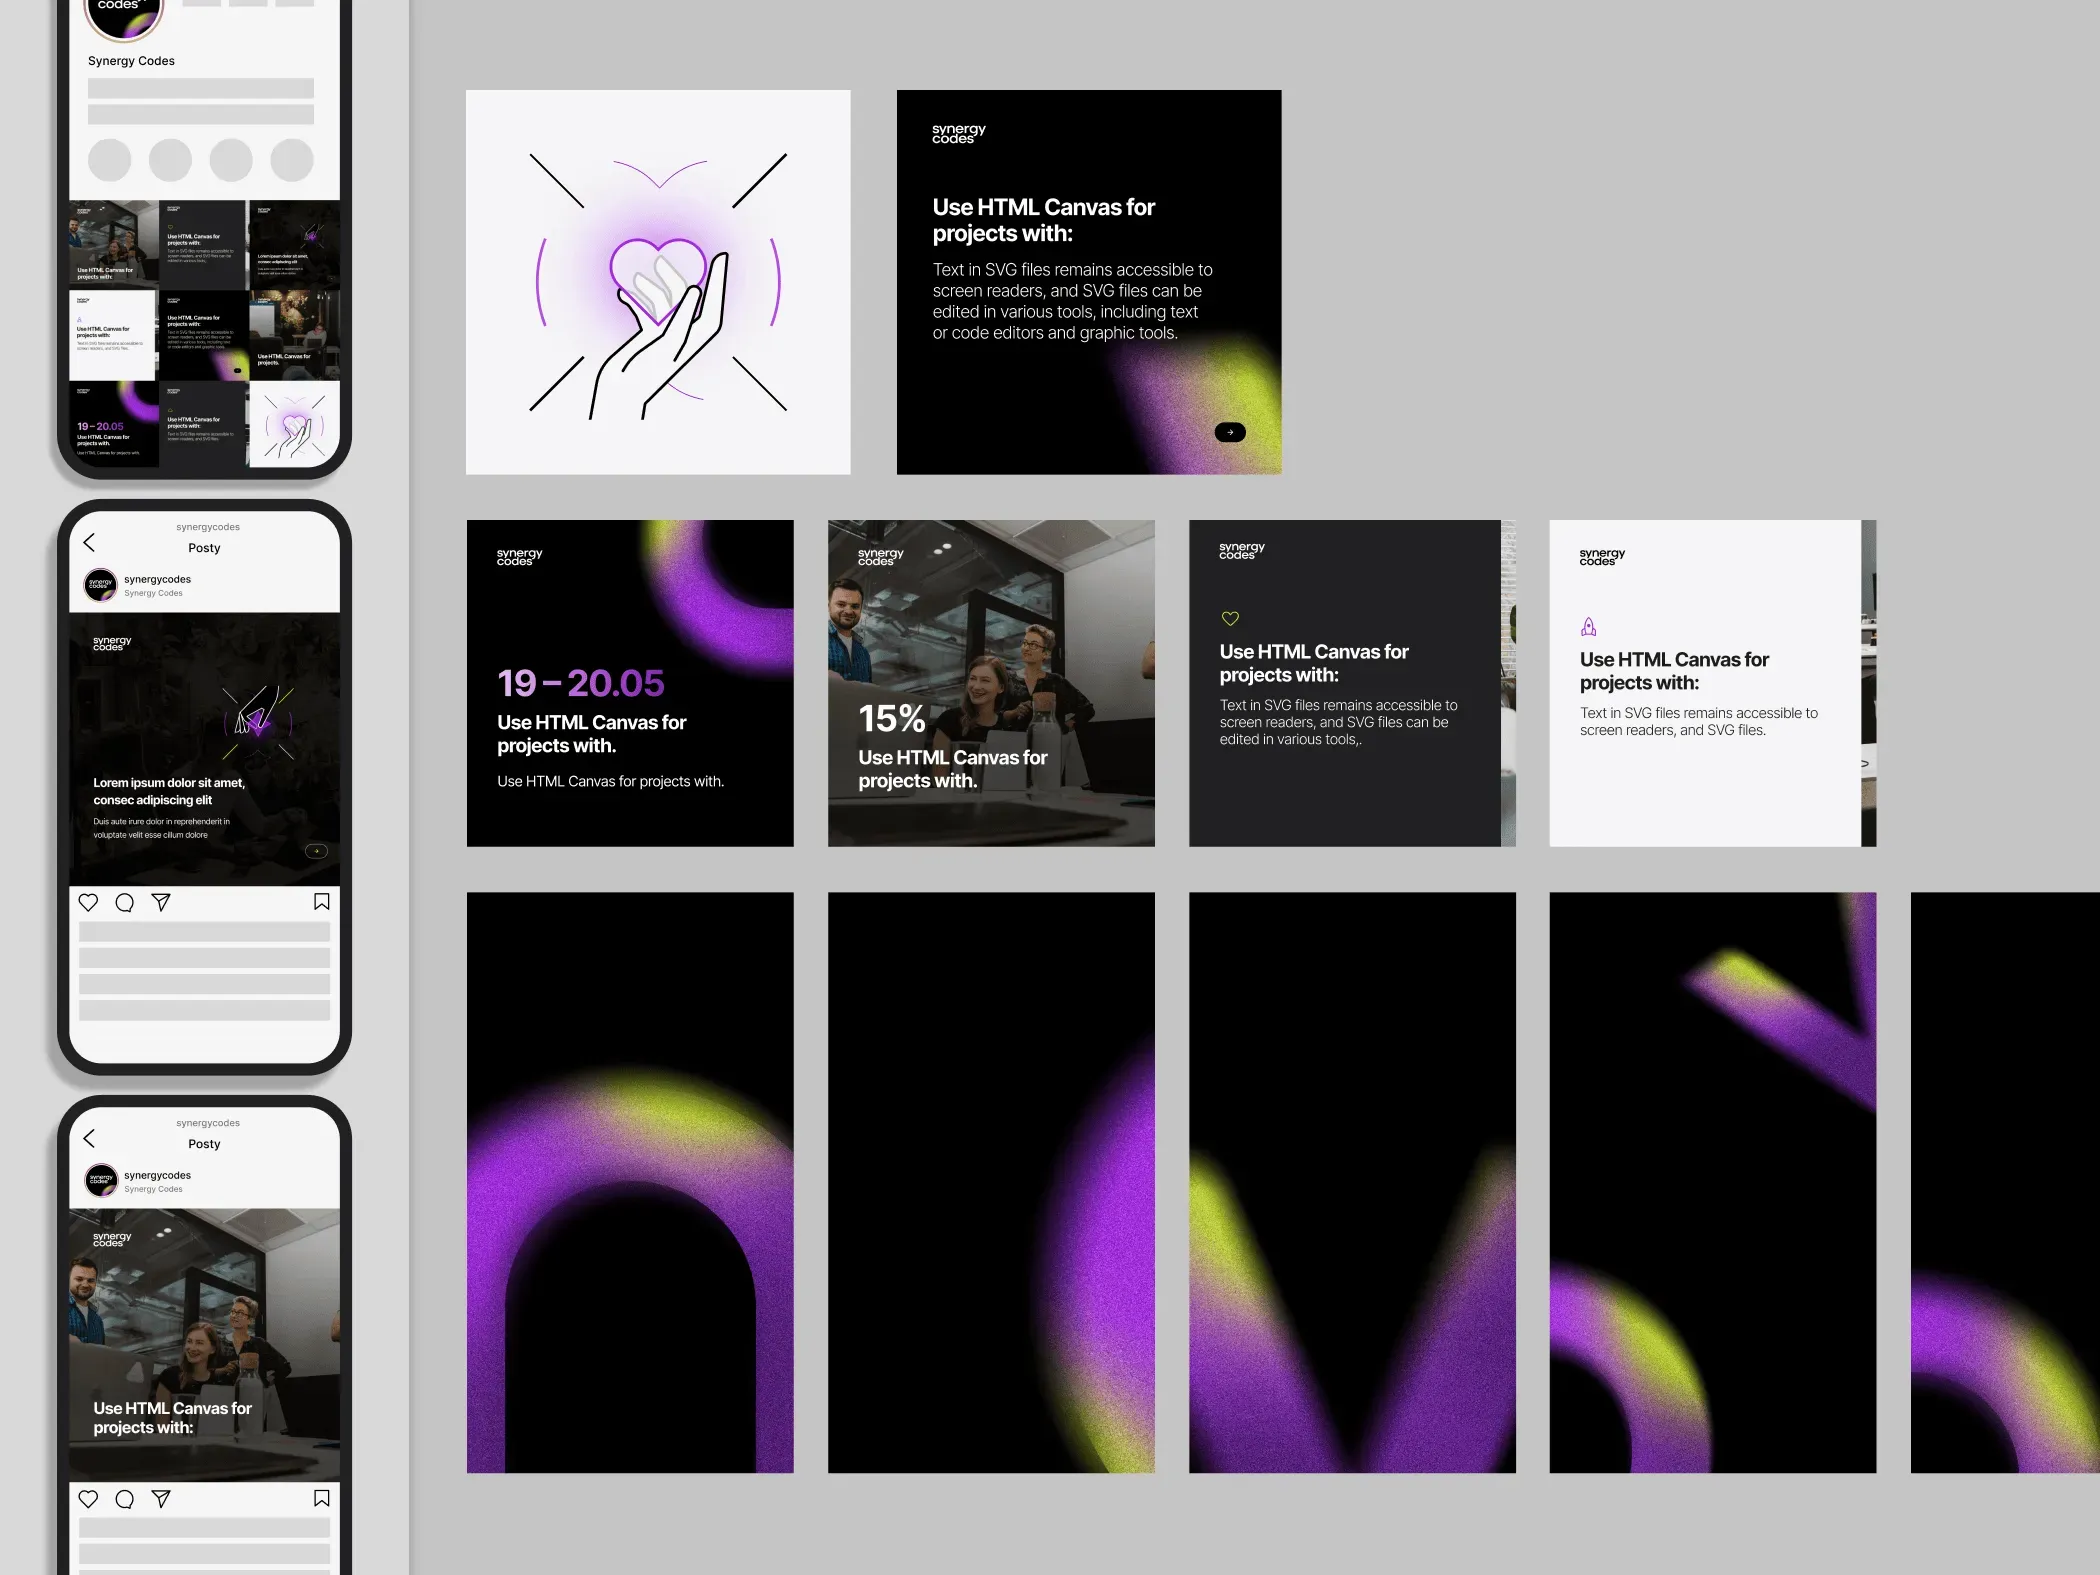Click the '15%' text on the photo card
This screenshot has height=1575, width=2100.
(892, 718)
